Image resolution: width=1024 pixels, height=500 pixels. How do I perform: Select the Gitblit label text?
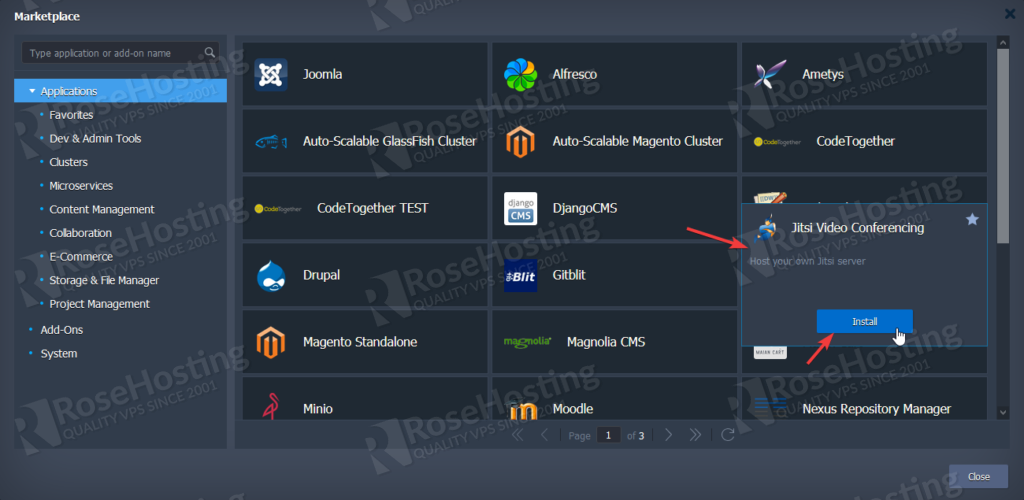pos(569,275)
